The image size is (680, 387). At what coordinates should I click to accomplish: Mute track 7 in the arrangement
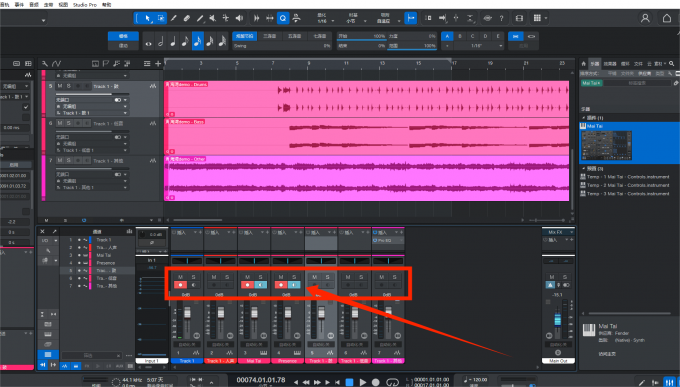60,161
